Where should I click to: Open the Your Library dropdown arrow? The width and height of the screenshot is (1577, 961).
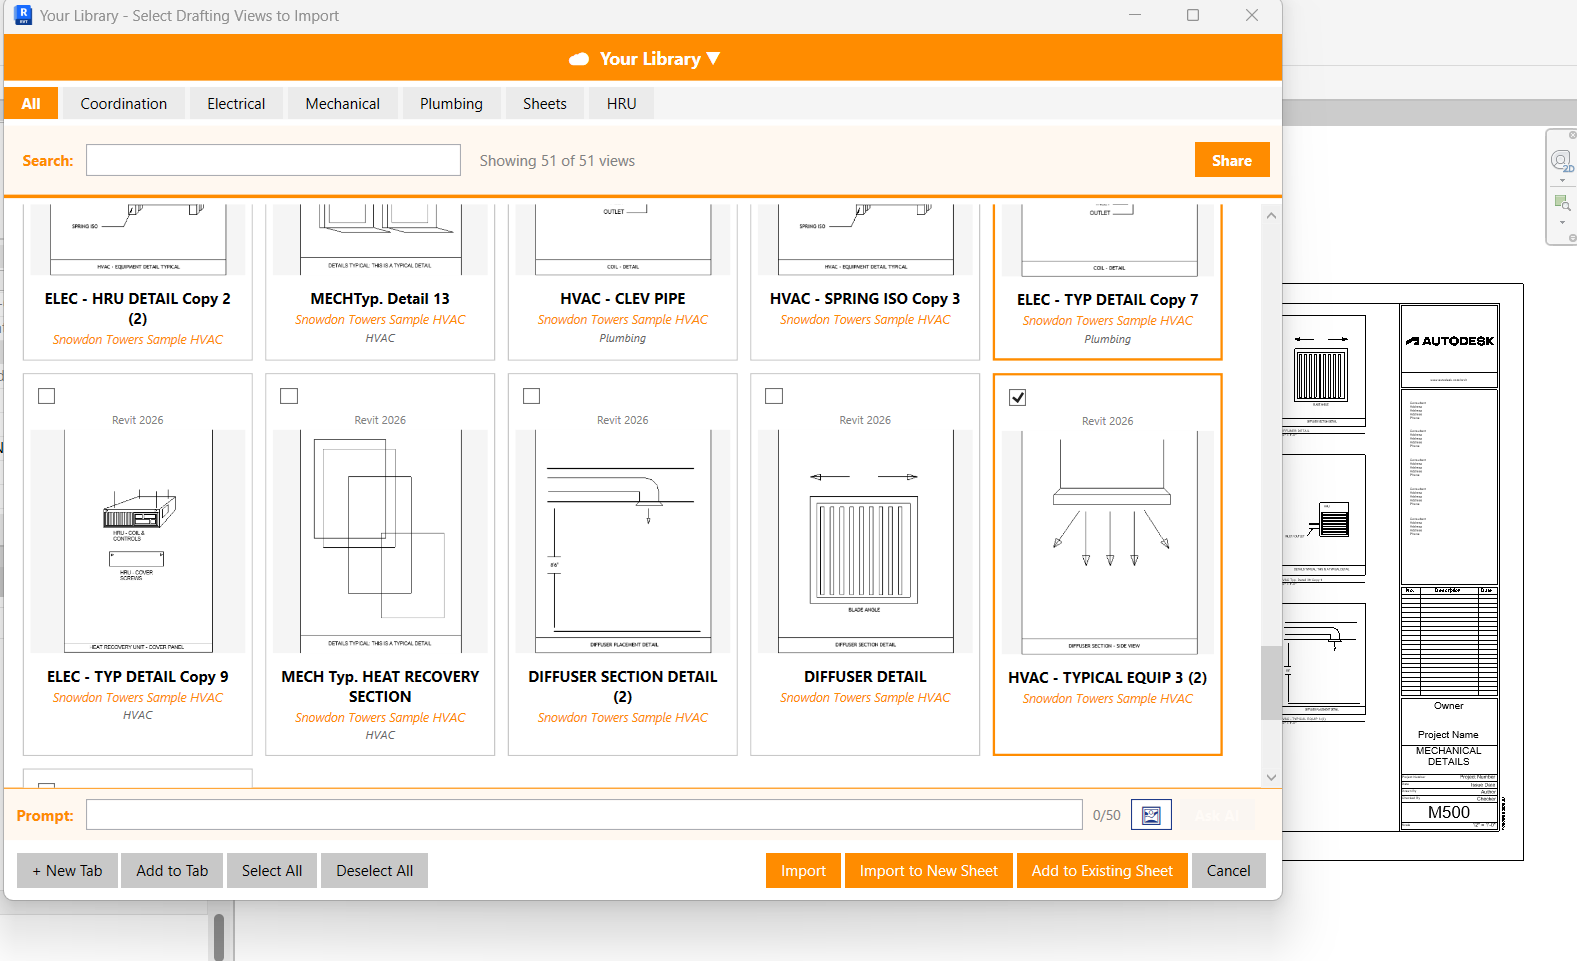(713, 59)
